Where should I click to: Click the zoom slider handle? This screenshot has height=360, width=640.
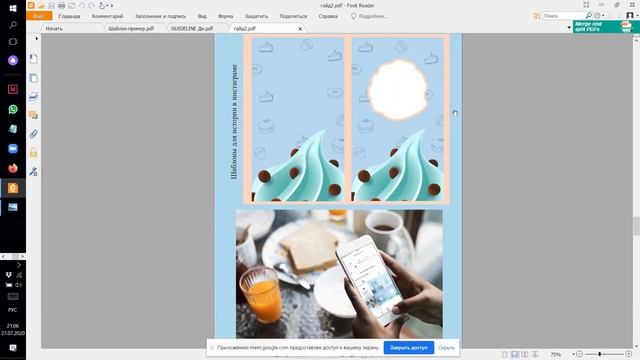599,354
